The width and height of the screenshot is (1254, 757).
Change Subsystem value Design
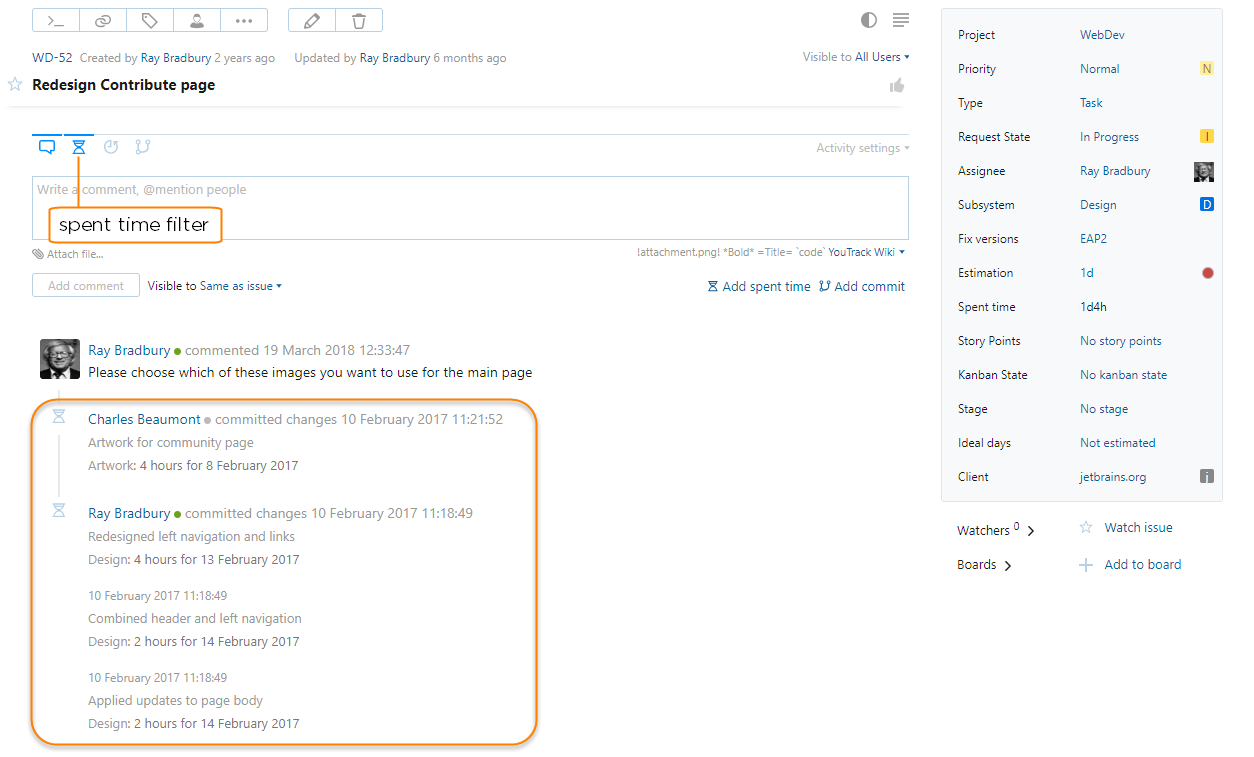tap(1098, 205)
